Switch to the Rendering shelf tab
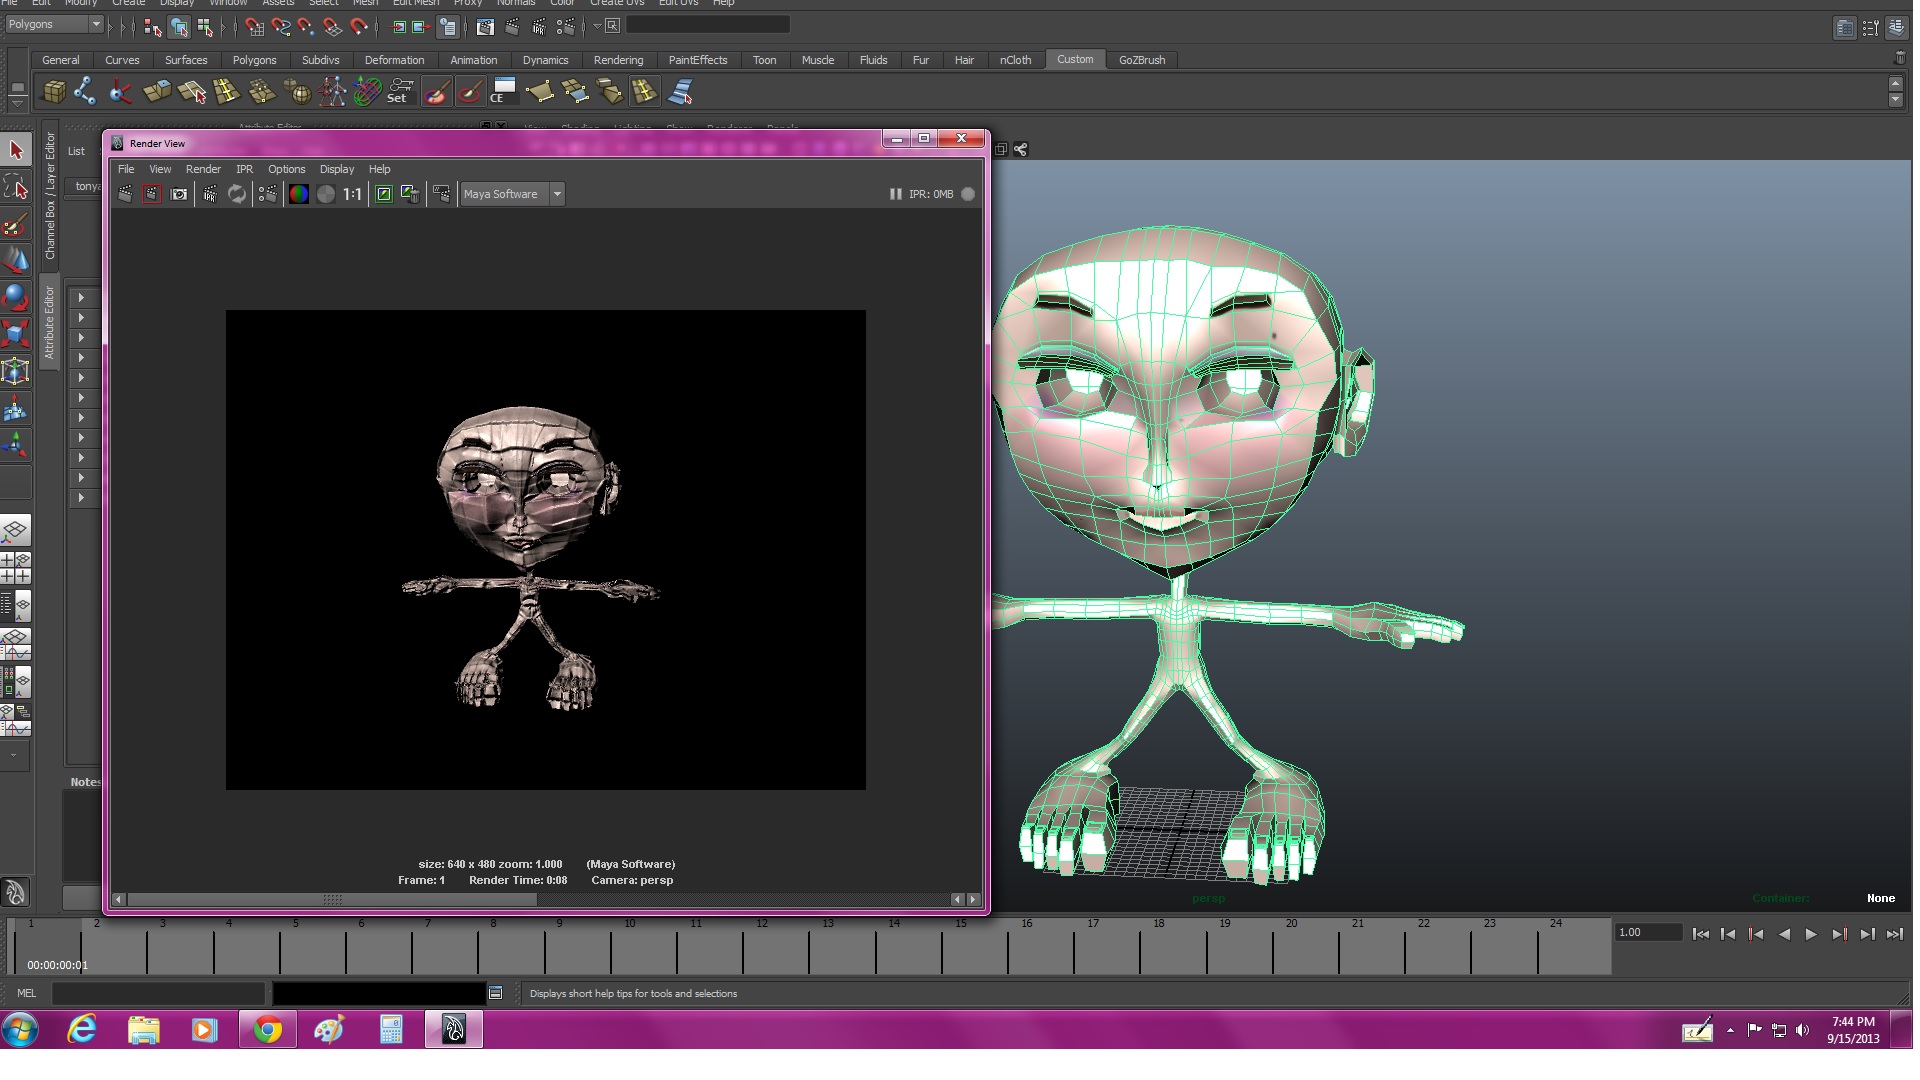 coord(618,60)
